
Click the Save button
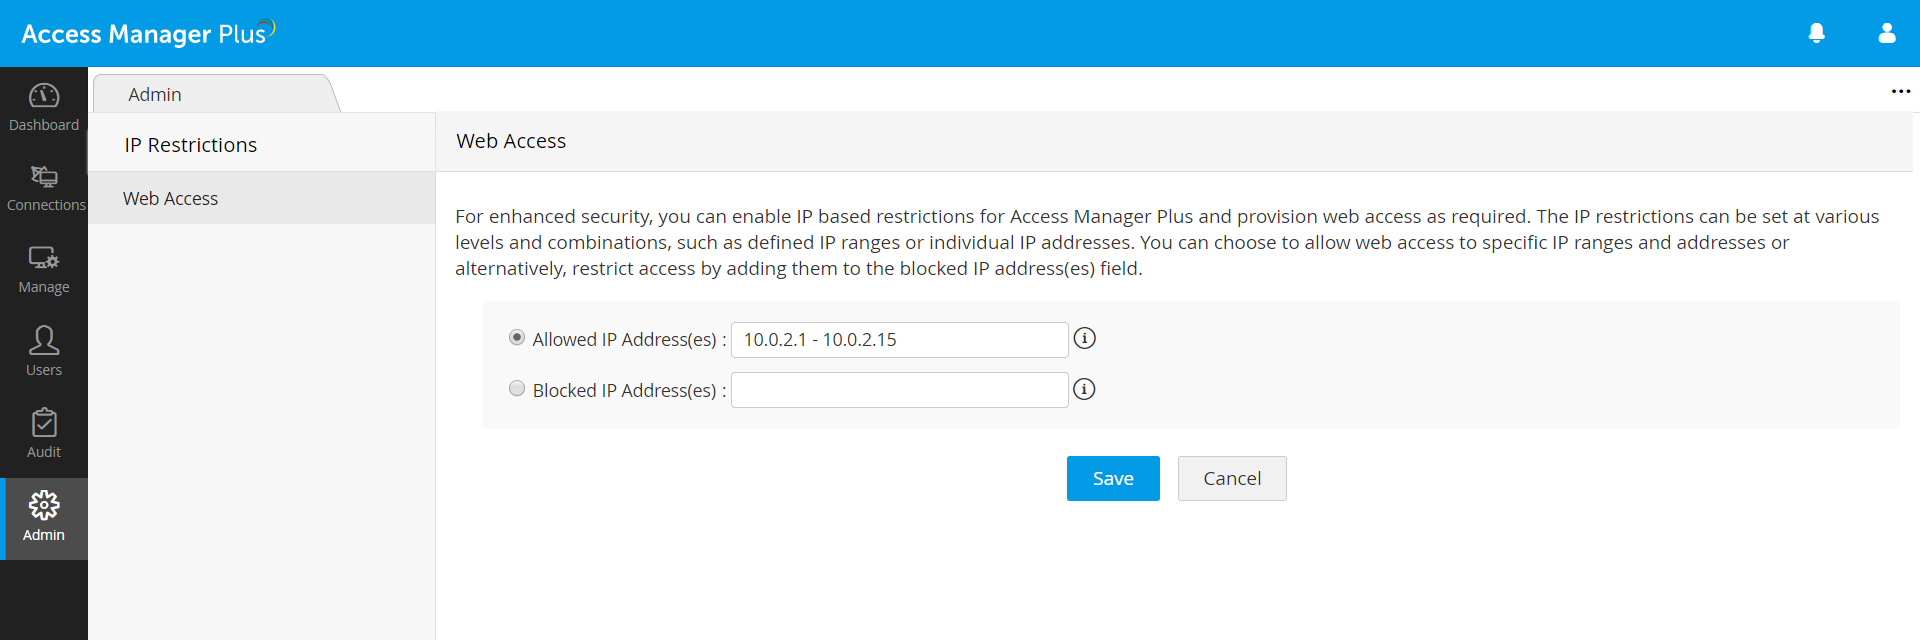(x=1113, y=478)
